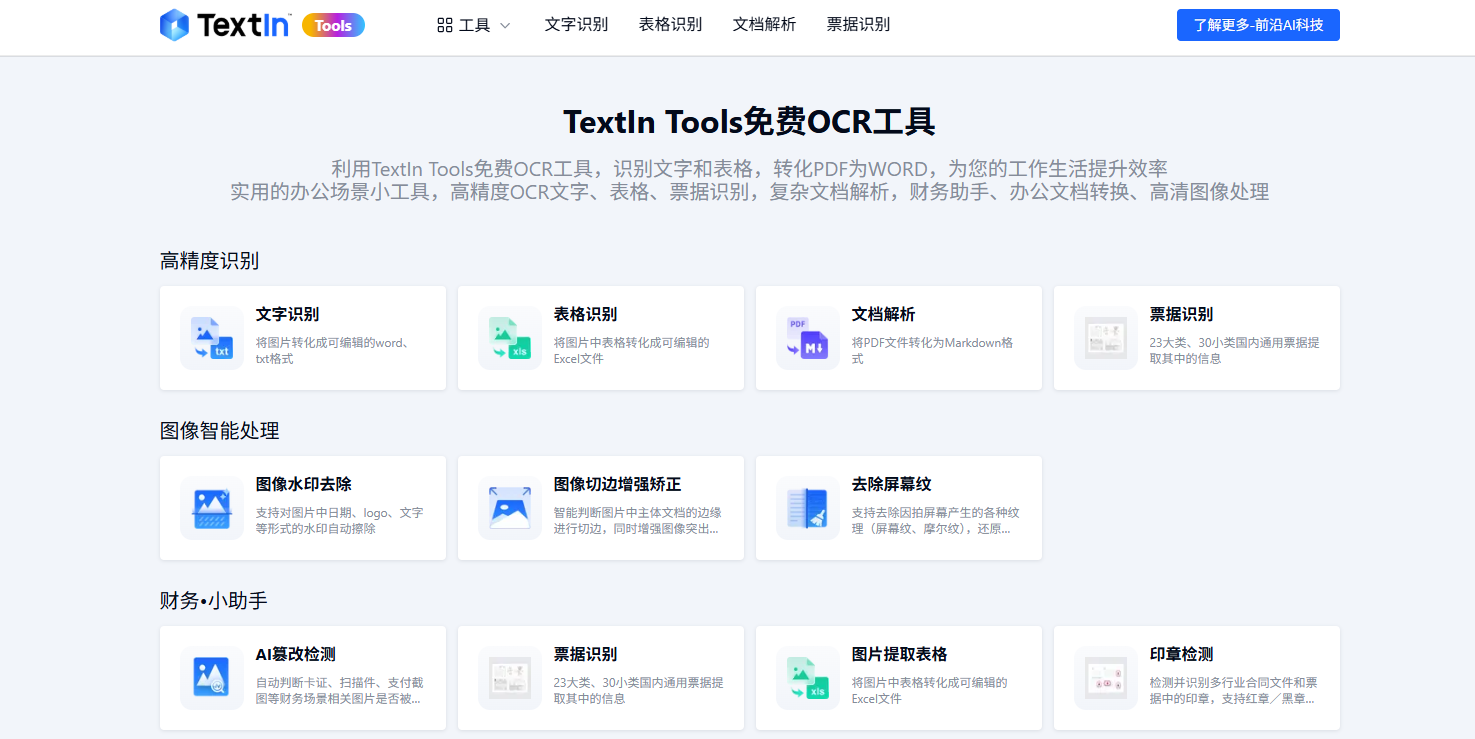Click the 印章检测 card icon
This screenshot has height=739, width=1475.
(1106, 678)
